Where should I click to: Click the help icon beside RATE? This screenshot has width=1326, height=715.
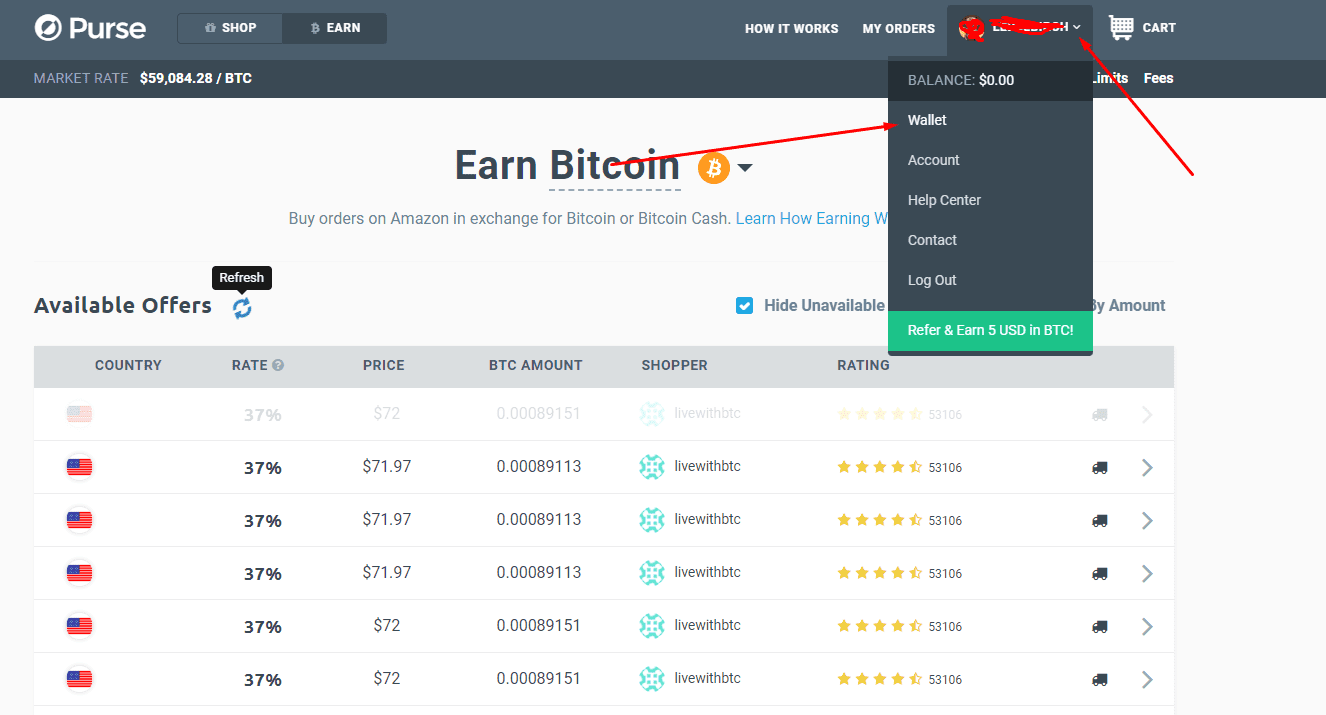pos(278,366)
